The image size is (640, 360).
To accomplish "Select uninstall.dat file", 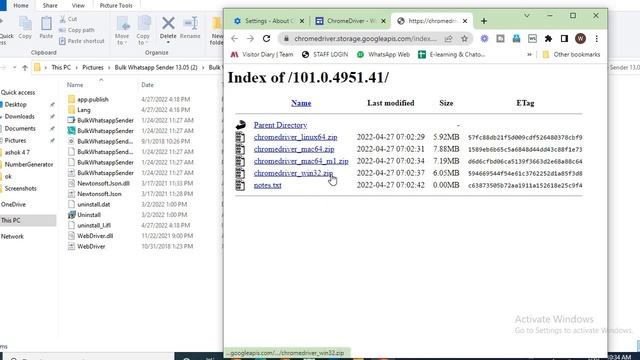I will coord(93,204).
